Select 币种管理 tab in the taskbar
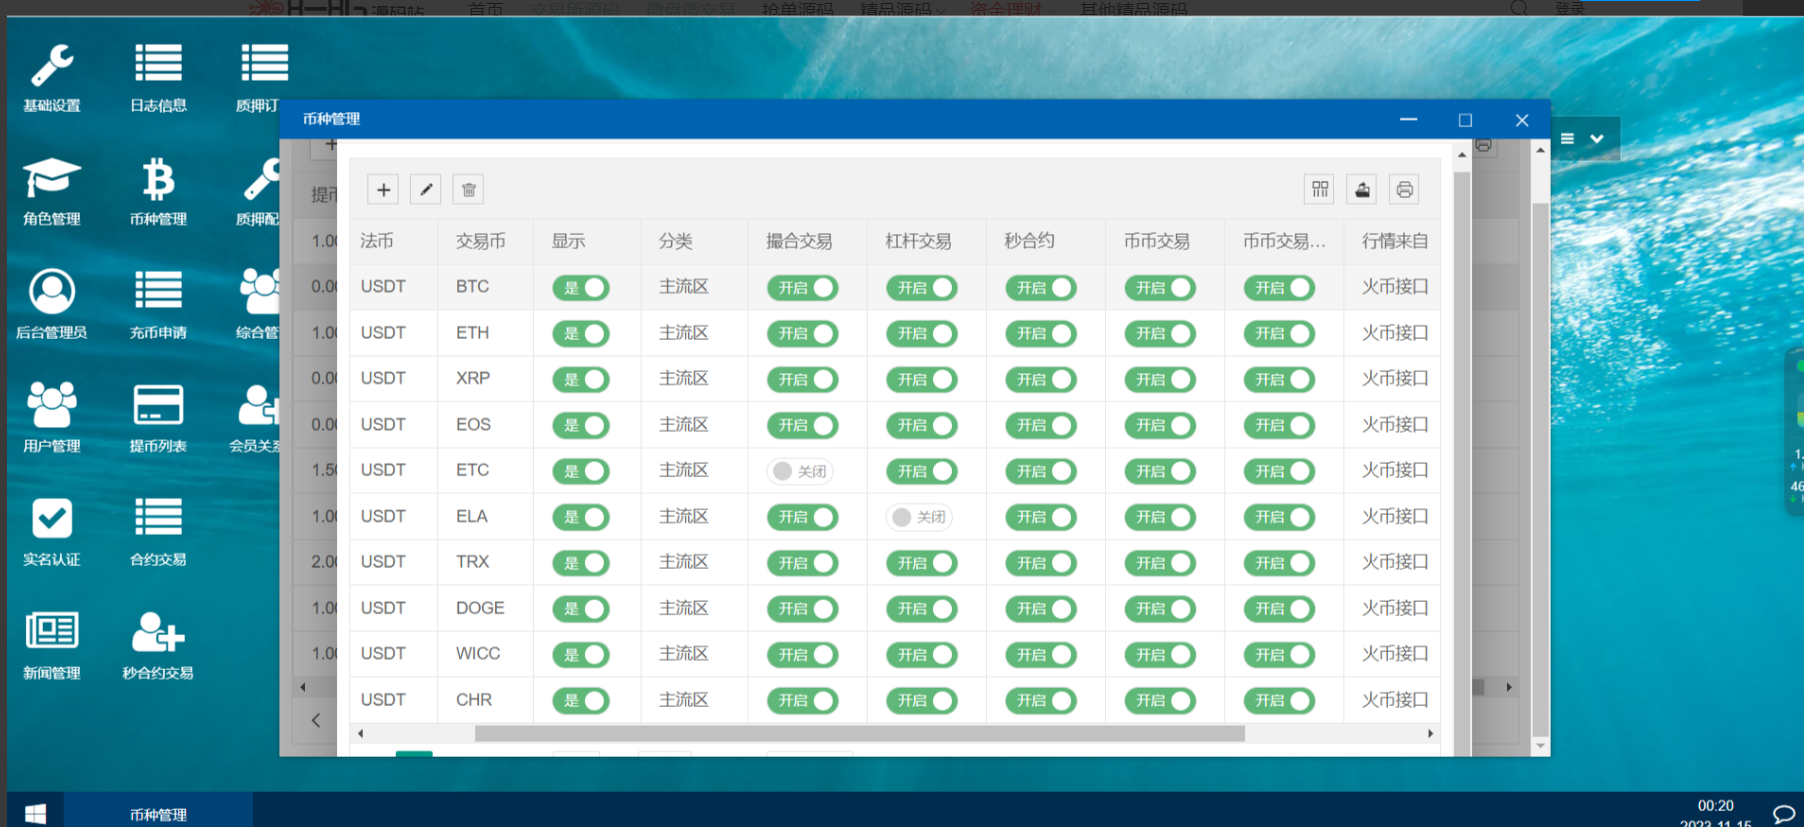 pyautogui.click(x=158, y=814)
